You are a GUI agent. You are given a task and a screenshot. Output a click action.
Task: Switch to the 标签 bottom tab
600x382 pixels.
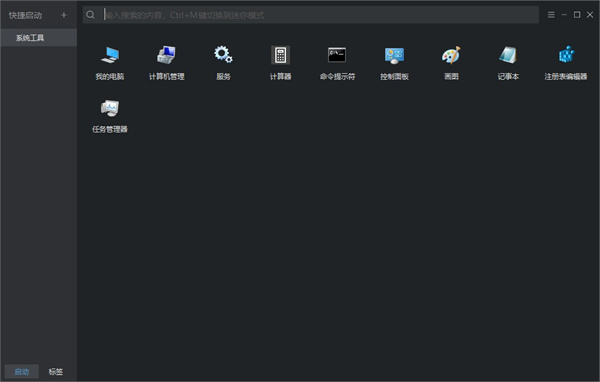[x=56, y=372]
